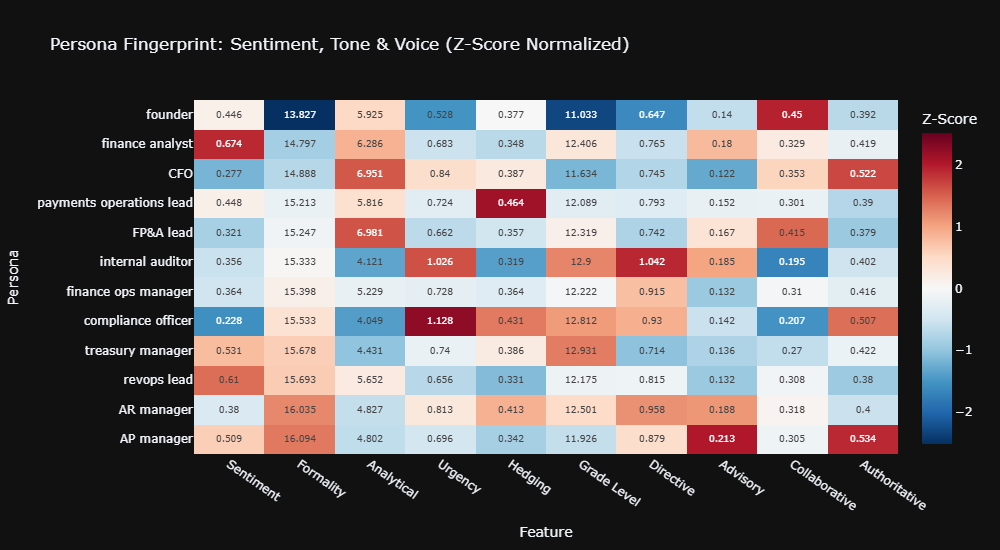The width and height of the screenshot is (1000, 550).
Task: Click the FP&A lead Analytical cell 6.981
Action: pos(373,232)
